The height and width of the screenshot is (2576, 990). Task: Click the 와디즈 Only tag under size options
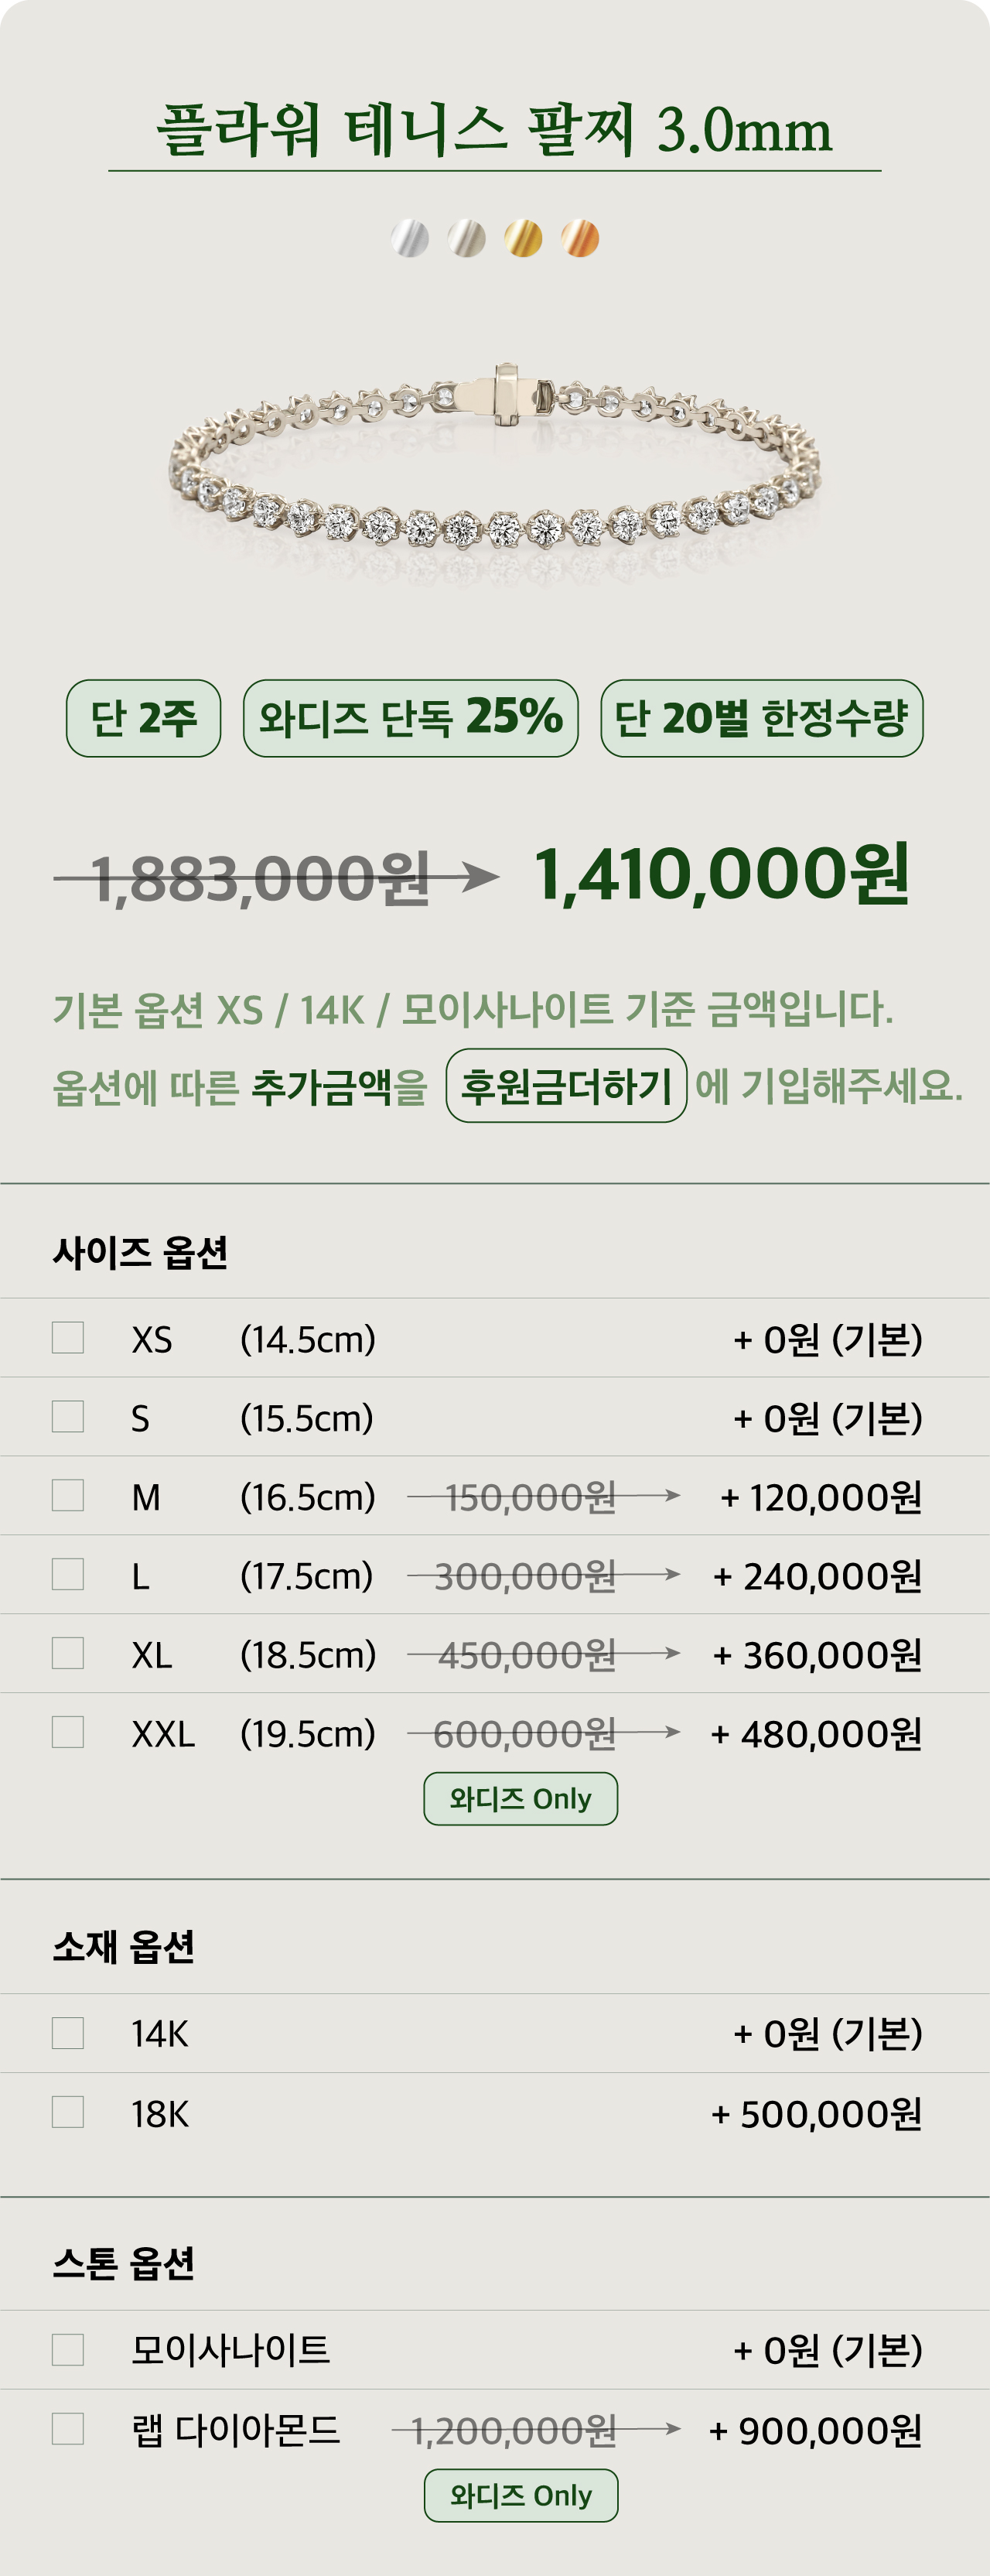(x=520, y=1799)
